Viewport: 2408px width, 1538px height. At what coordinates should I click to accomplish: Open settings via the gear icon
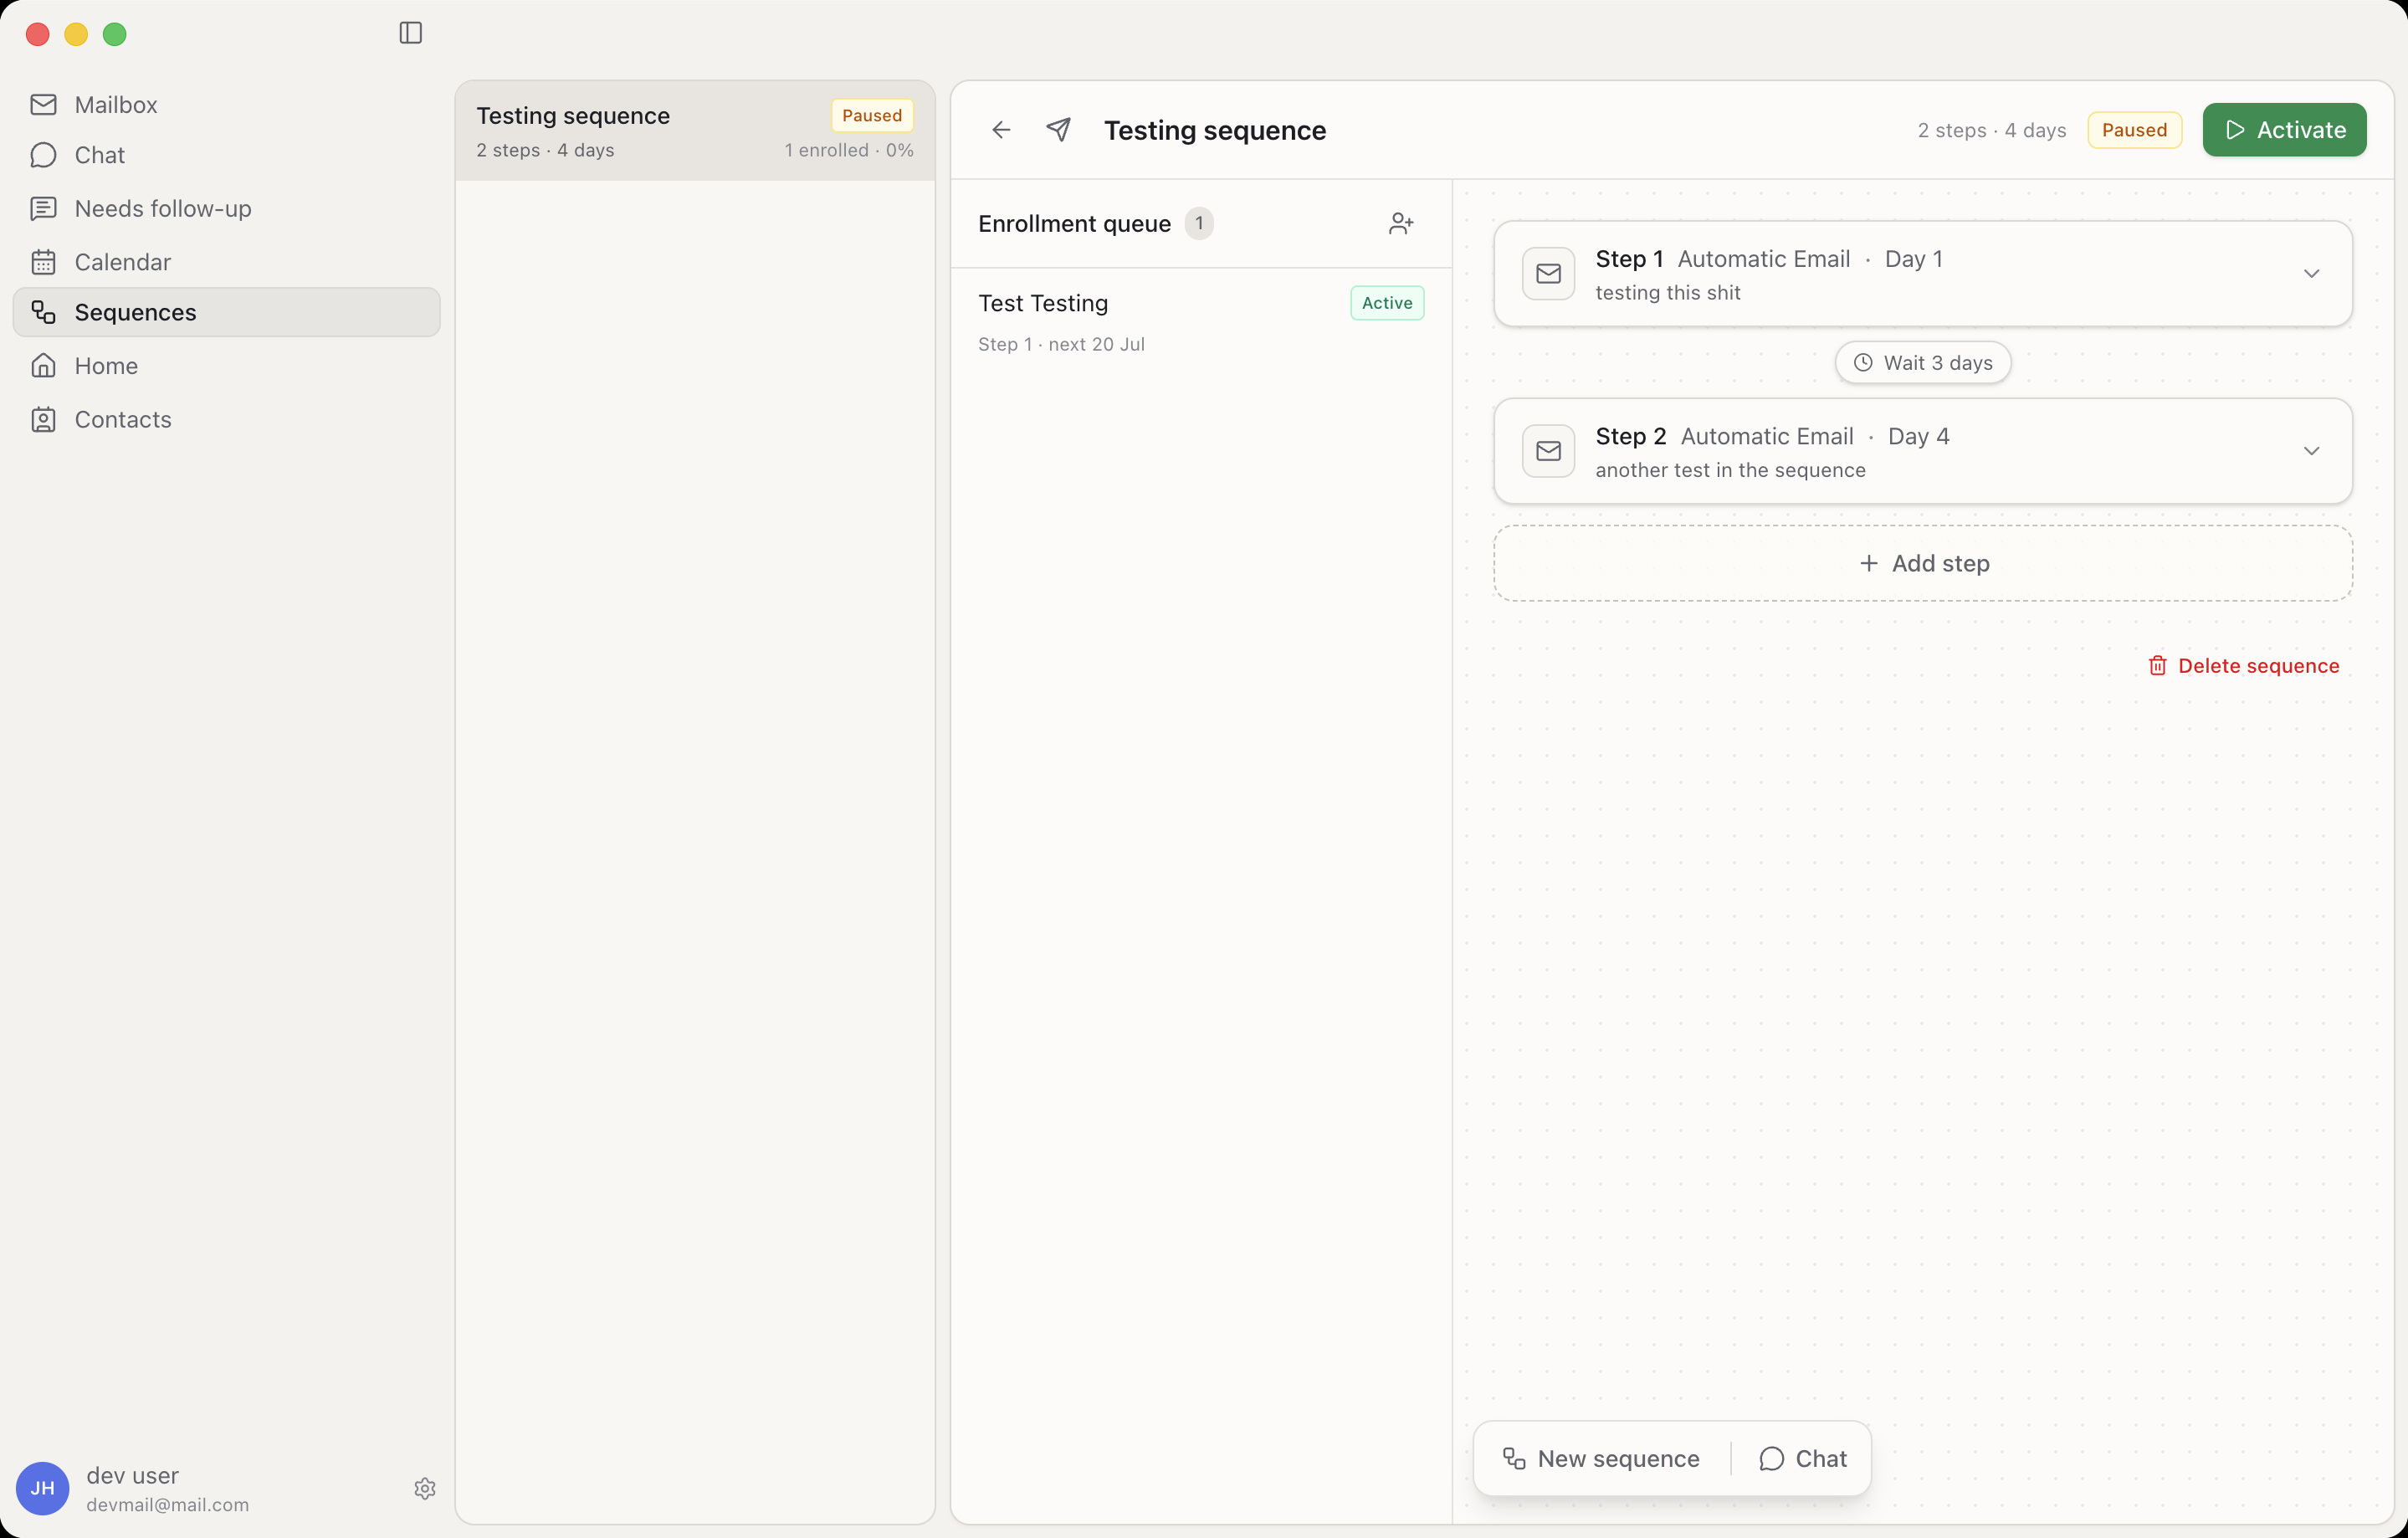tap(425, 1488)
